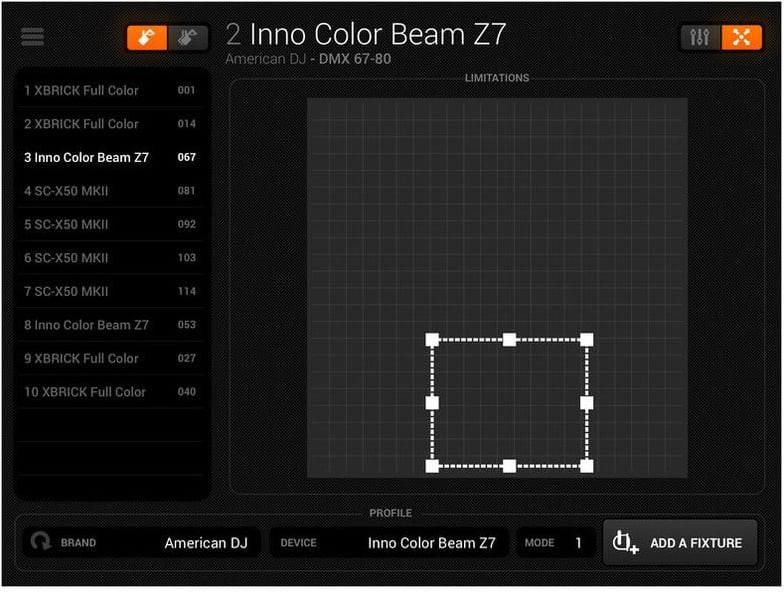Open the Brand selector American DJ
Image resolution: width=784 pixels, height=592 pixels.
tap(142, 542)
